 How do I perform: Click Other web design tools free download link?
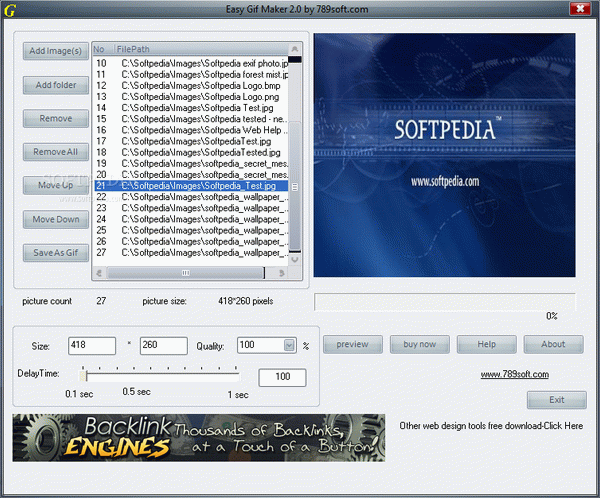(491, 426)
